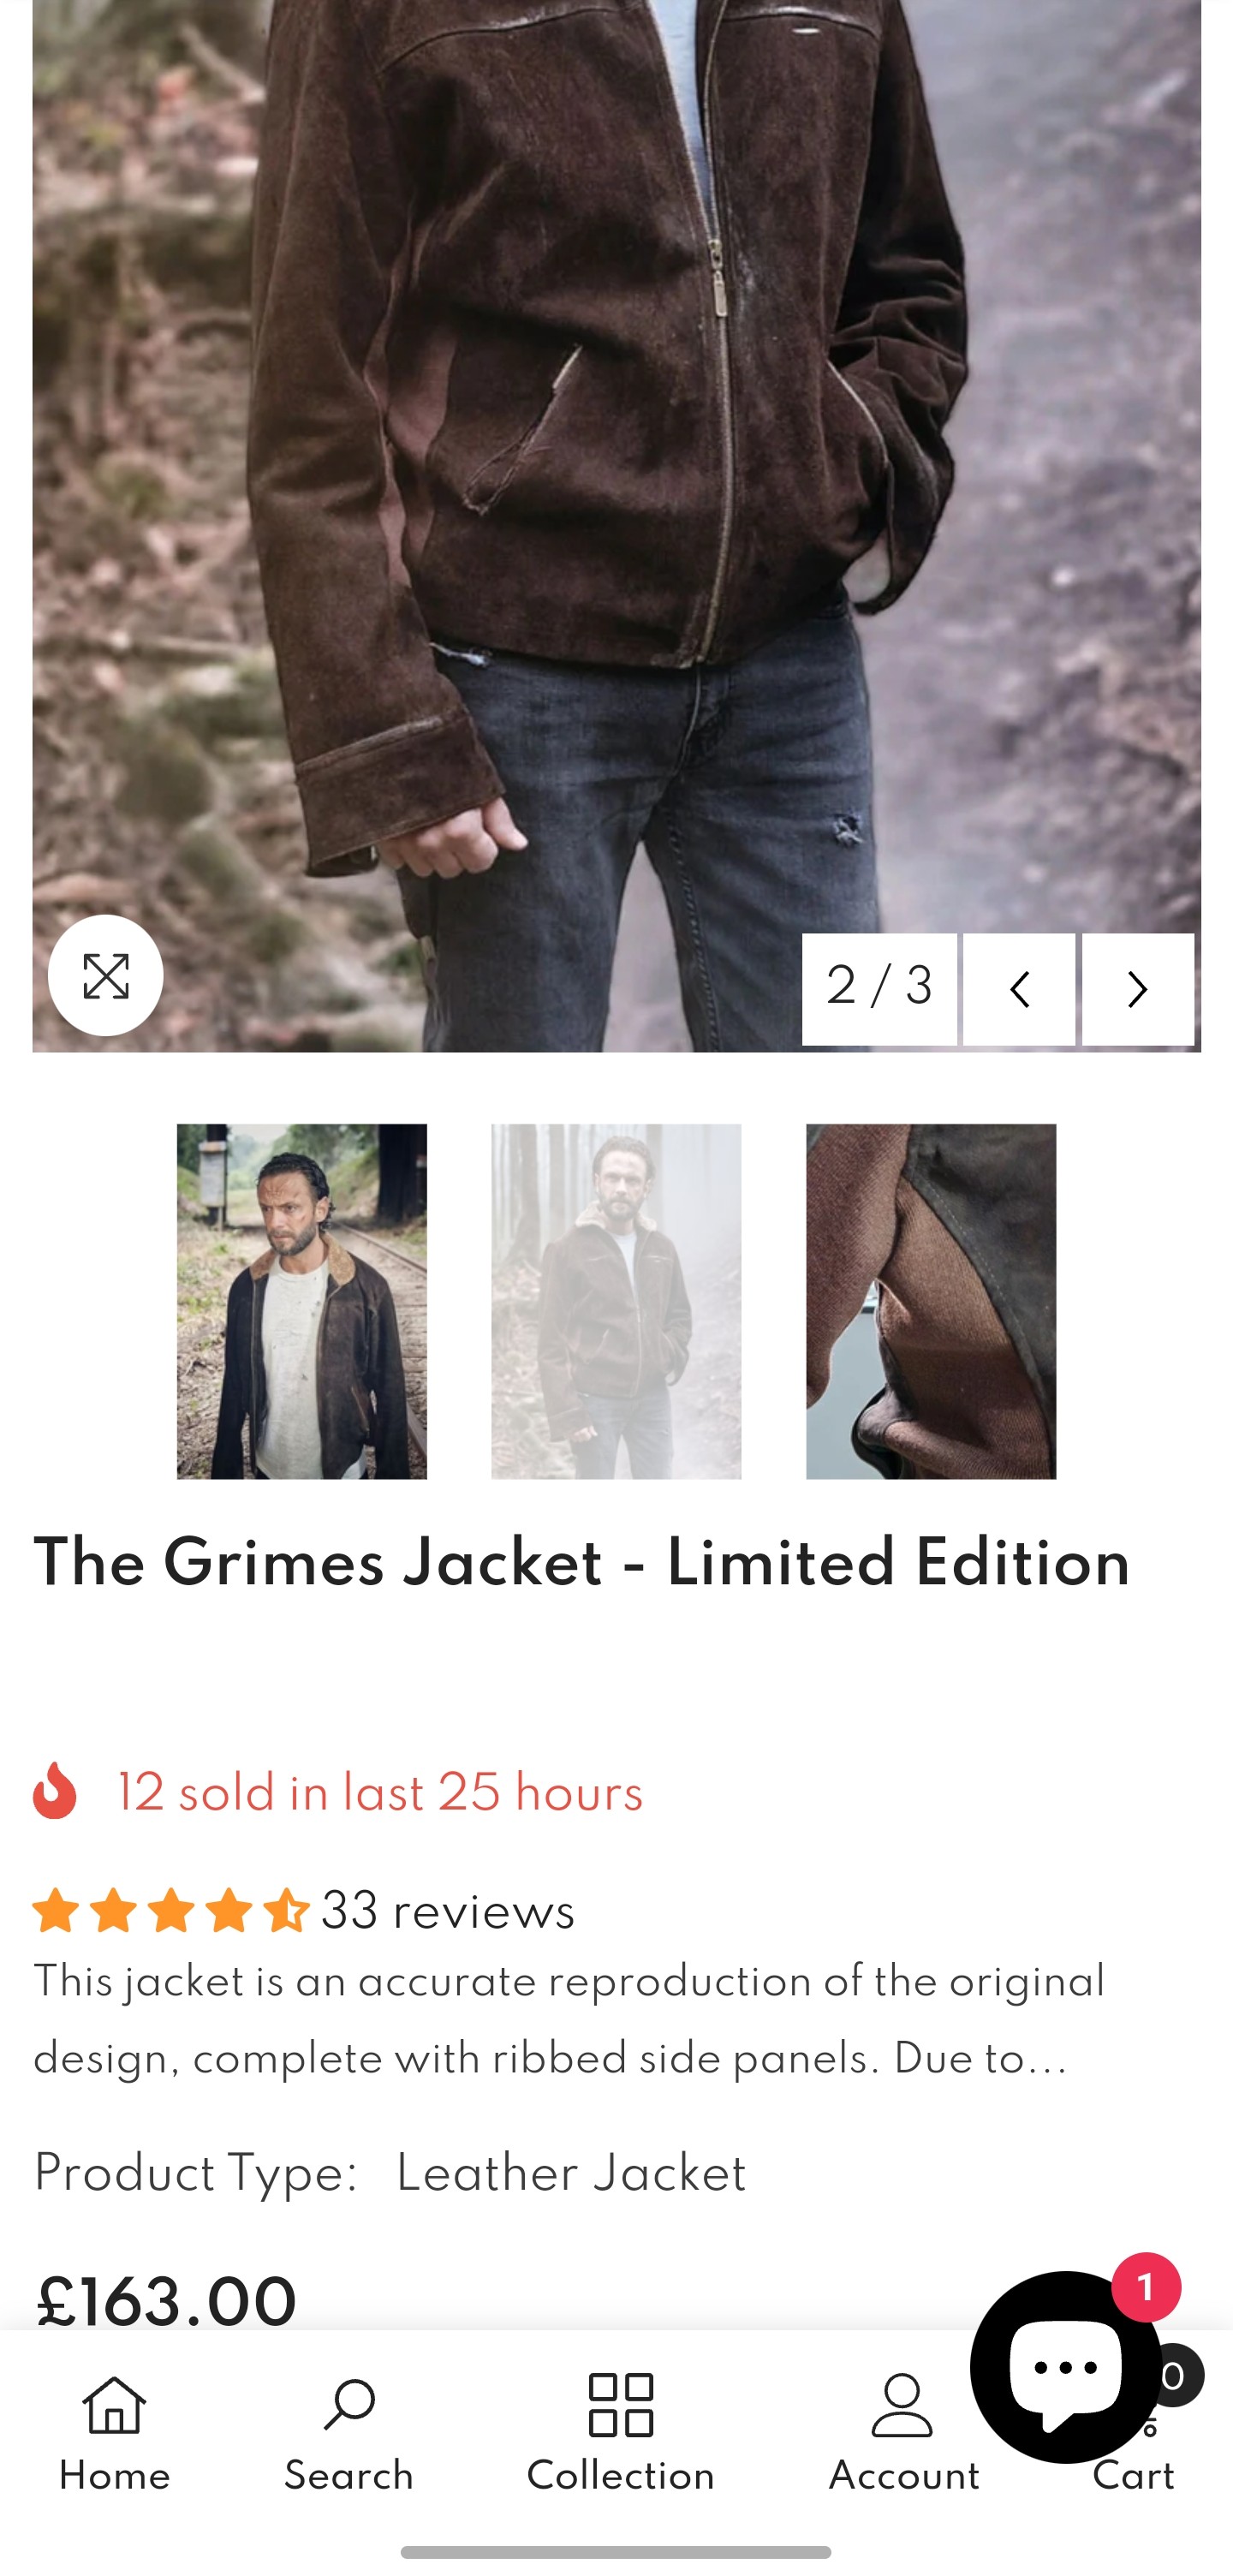This screenshot has width=1233, height=2576.
Task: Click the Leather Jacket product type link
Action: [x=571, y=2174]
